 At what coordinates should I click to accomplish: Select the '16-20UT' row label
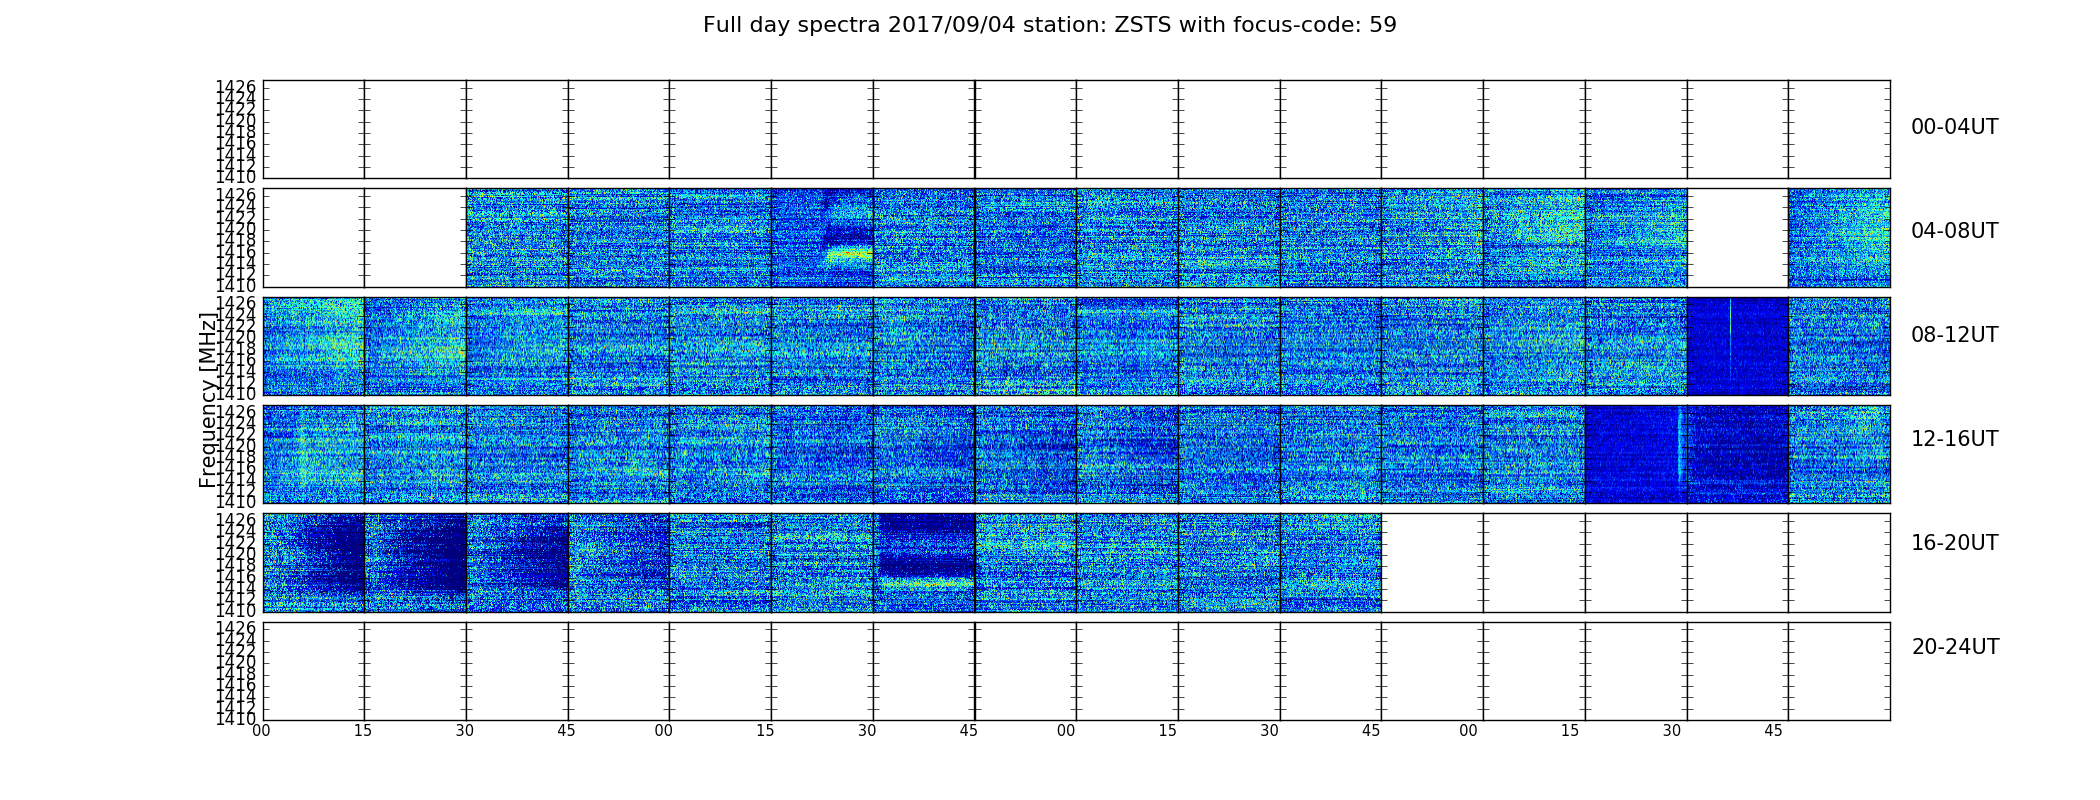pos(1955,543)
